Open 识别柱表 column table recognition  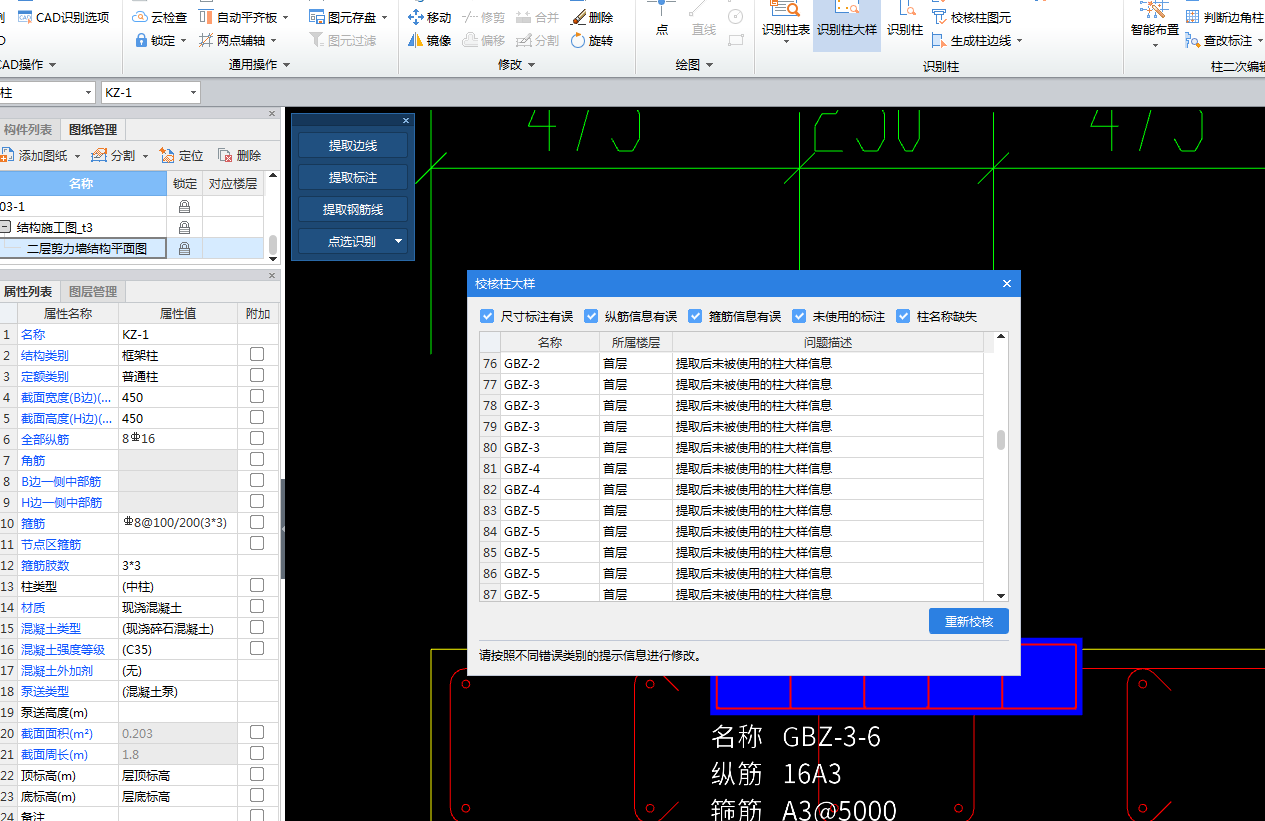[786, 20]
